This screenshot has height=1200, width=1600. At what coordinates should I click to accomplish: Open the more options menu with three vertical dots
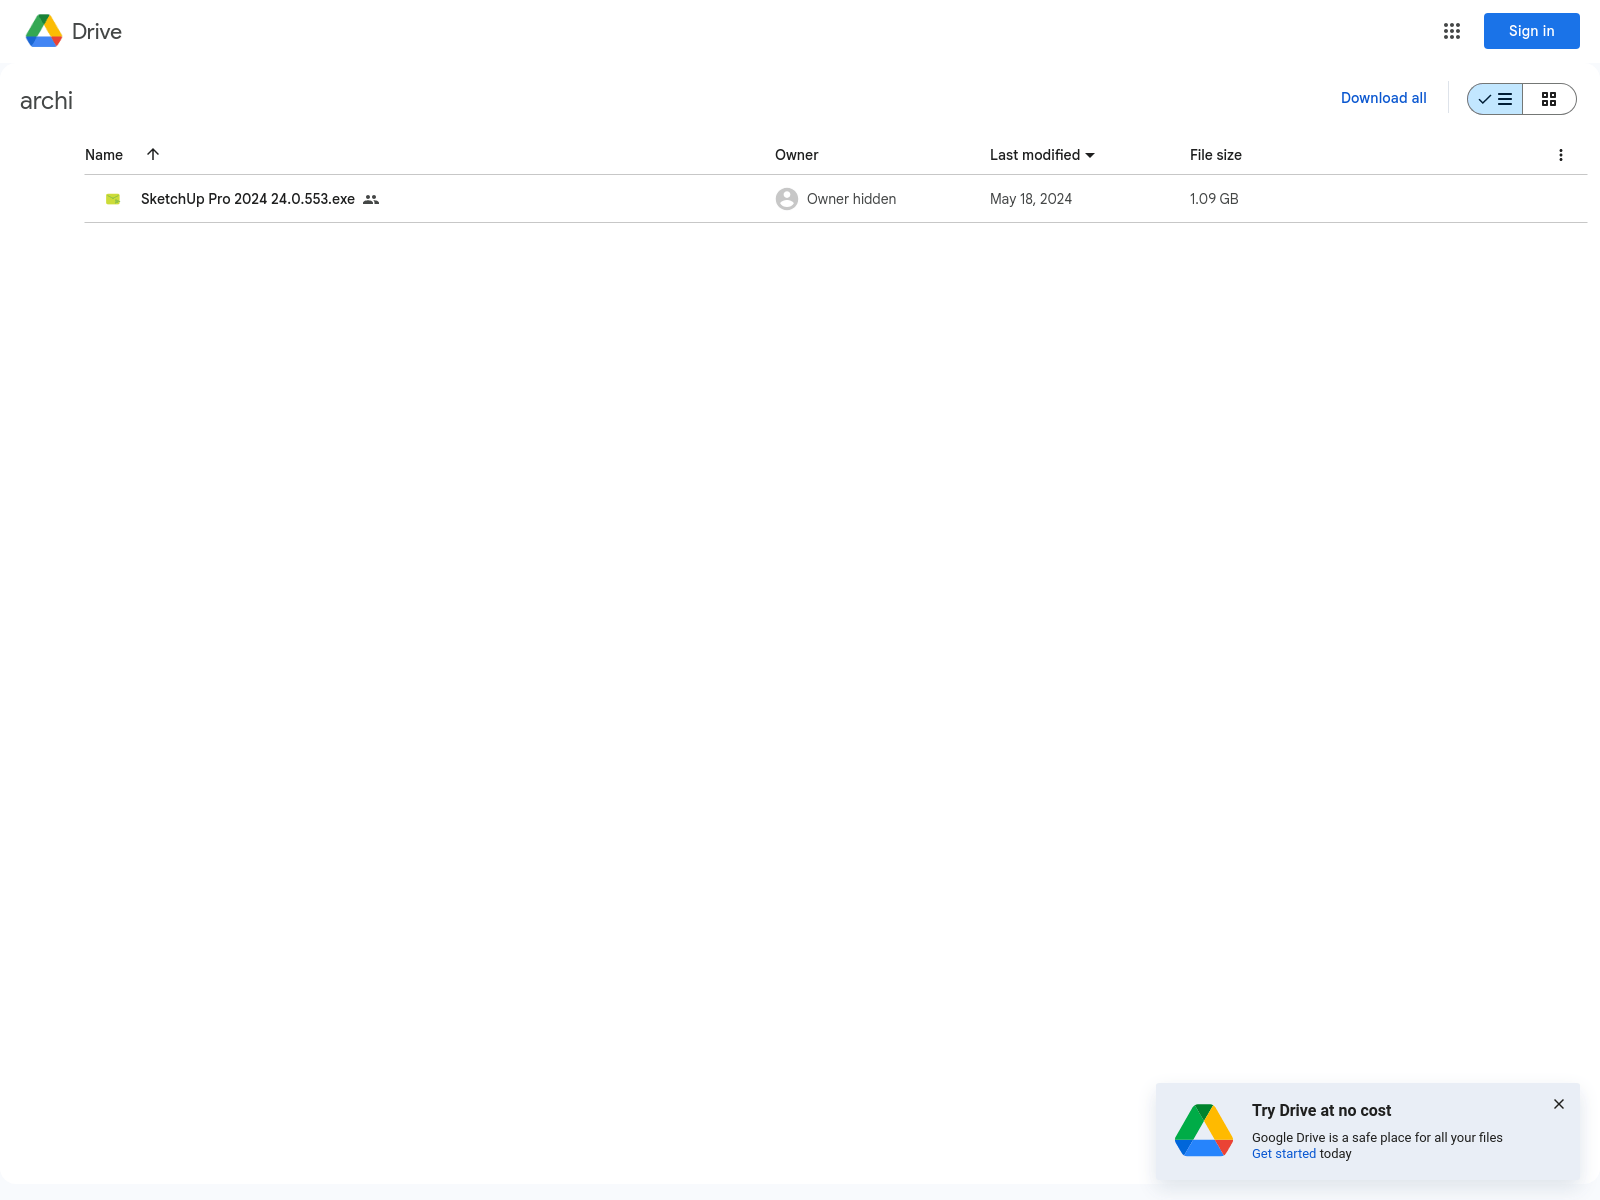[1560, 155]
